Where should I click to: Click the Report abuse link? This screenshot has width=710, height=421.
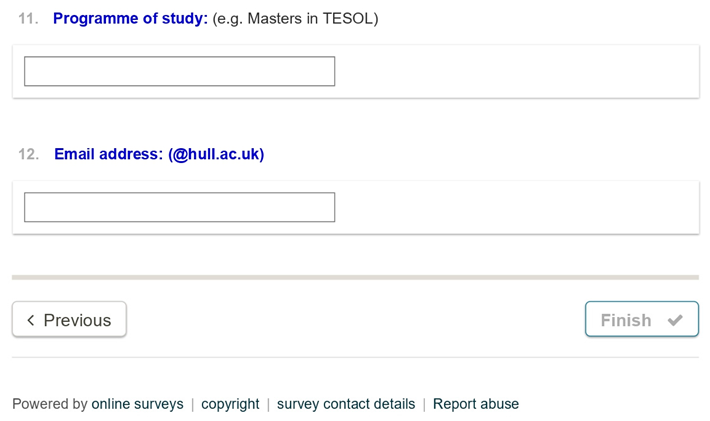click(x=476, y=404)
